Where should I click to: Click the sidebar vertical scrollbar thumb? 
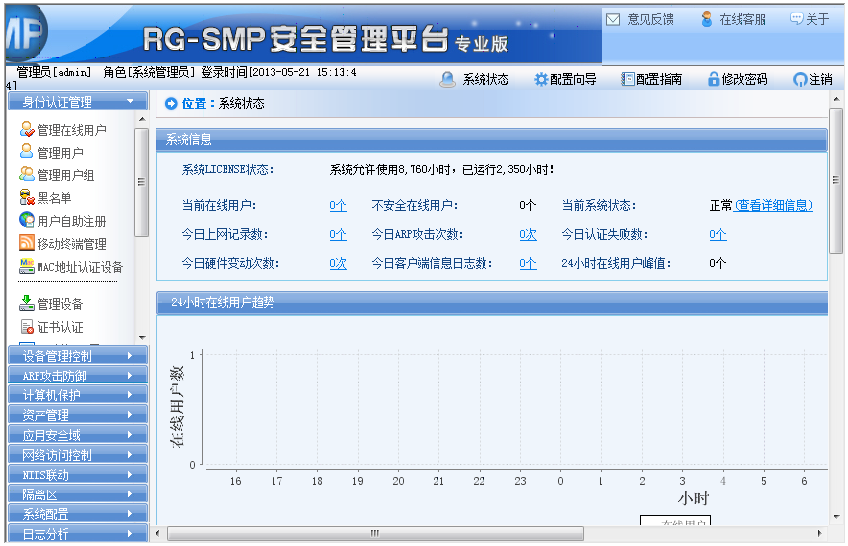pos(142,182)
